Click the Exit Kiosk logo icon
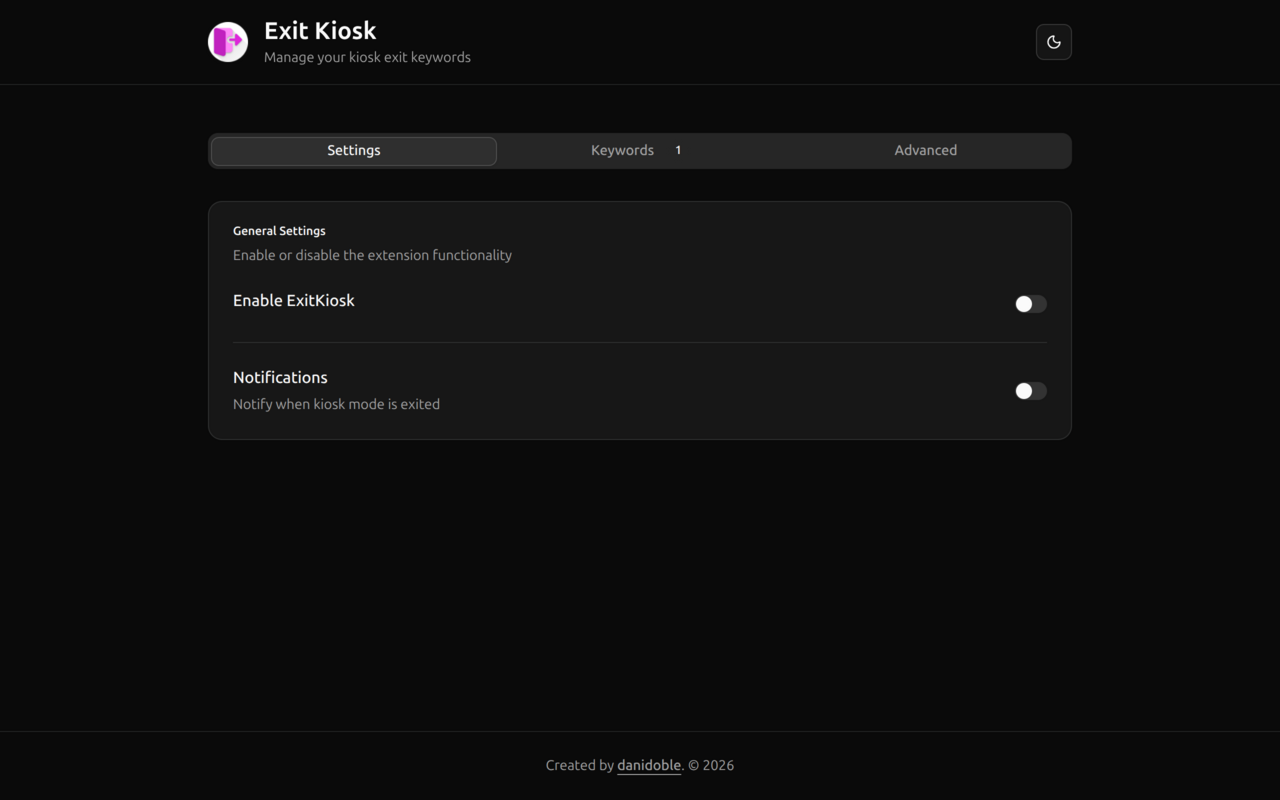The height and width of the screenshot is (800, 1280). (x=228, y=42)
